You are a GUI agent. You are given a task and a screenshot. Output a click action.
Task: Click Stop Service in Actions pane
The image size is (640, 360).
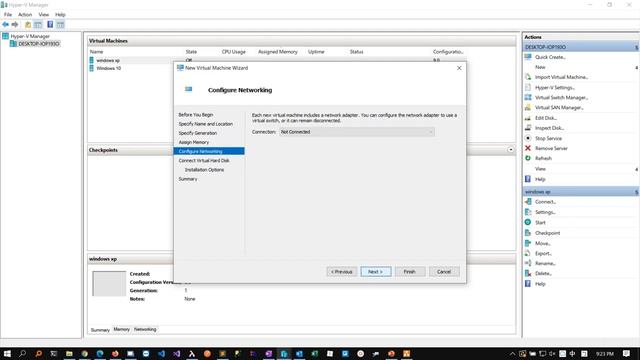coord(548,138)
